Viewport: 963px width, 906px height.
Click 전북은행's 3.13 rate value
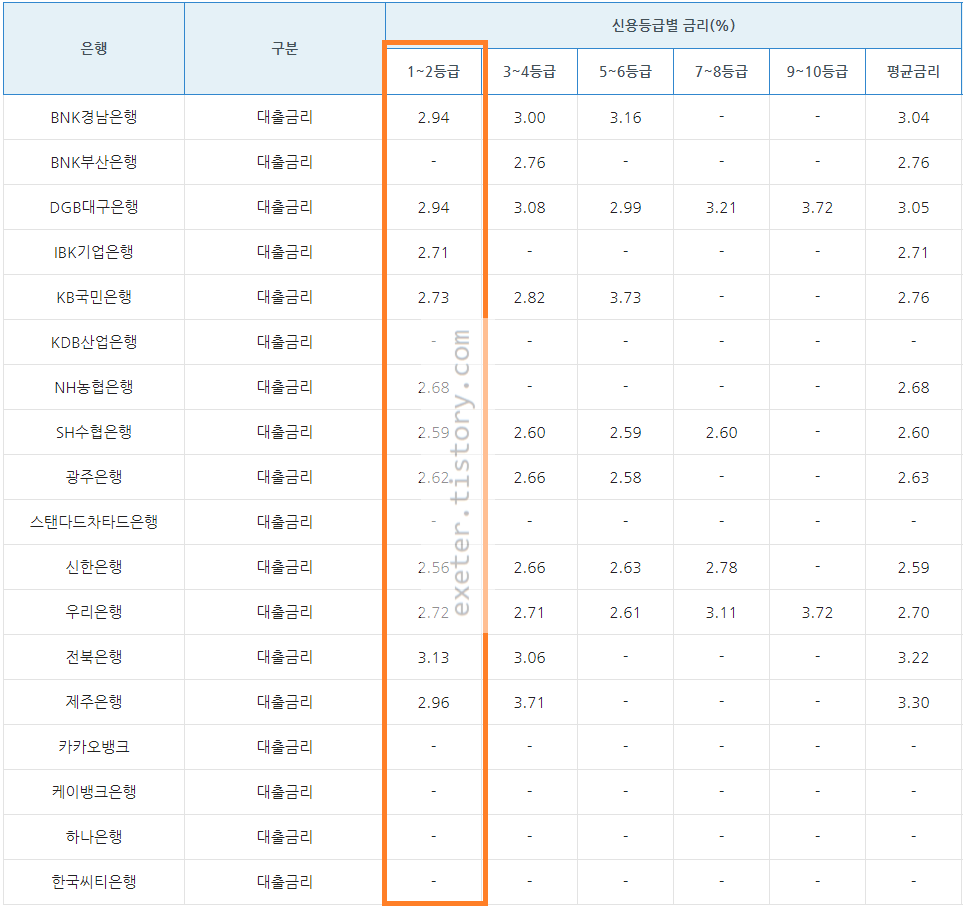[434, 657]
